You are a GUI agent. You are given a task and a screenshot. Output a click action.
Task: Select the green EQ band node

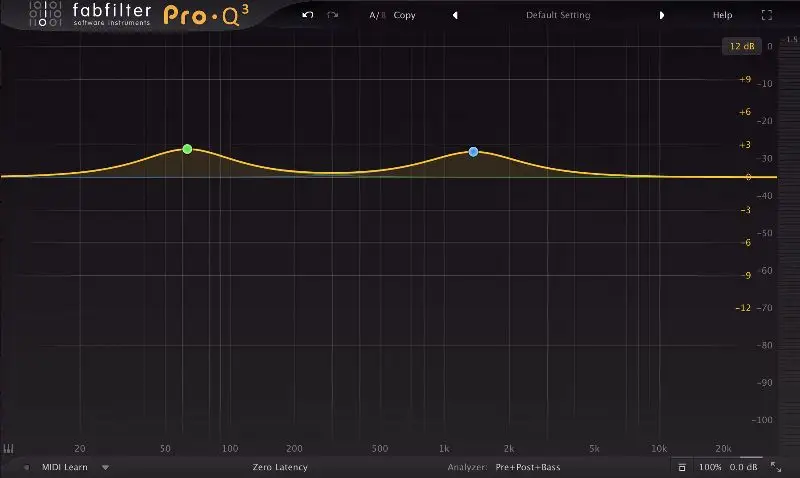(x=187, y=149)
